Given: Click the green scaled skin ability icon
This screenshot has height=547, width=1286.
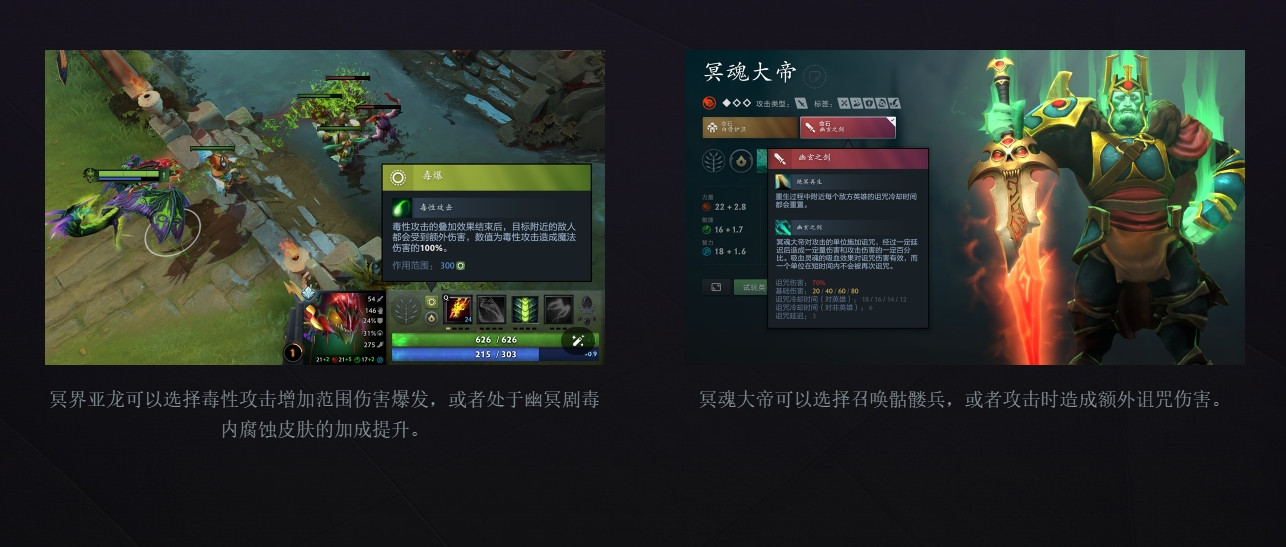Looking at the screenshot, I should [x=525, y=310].
